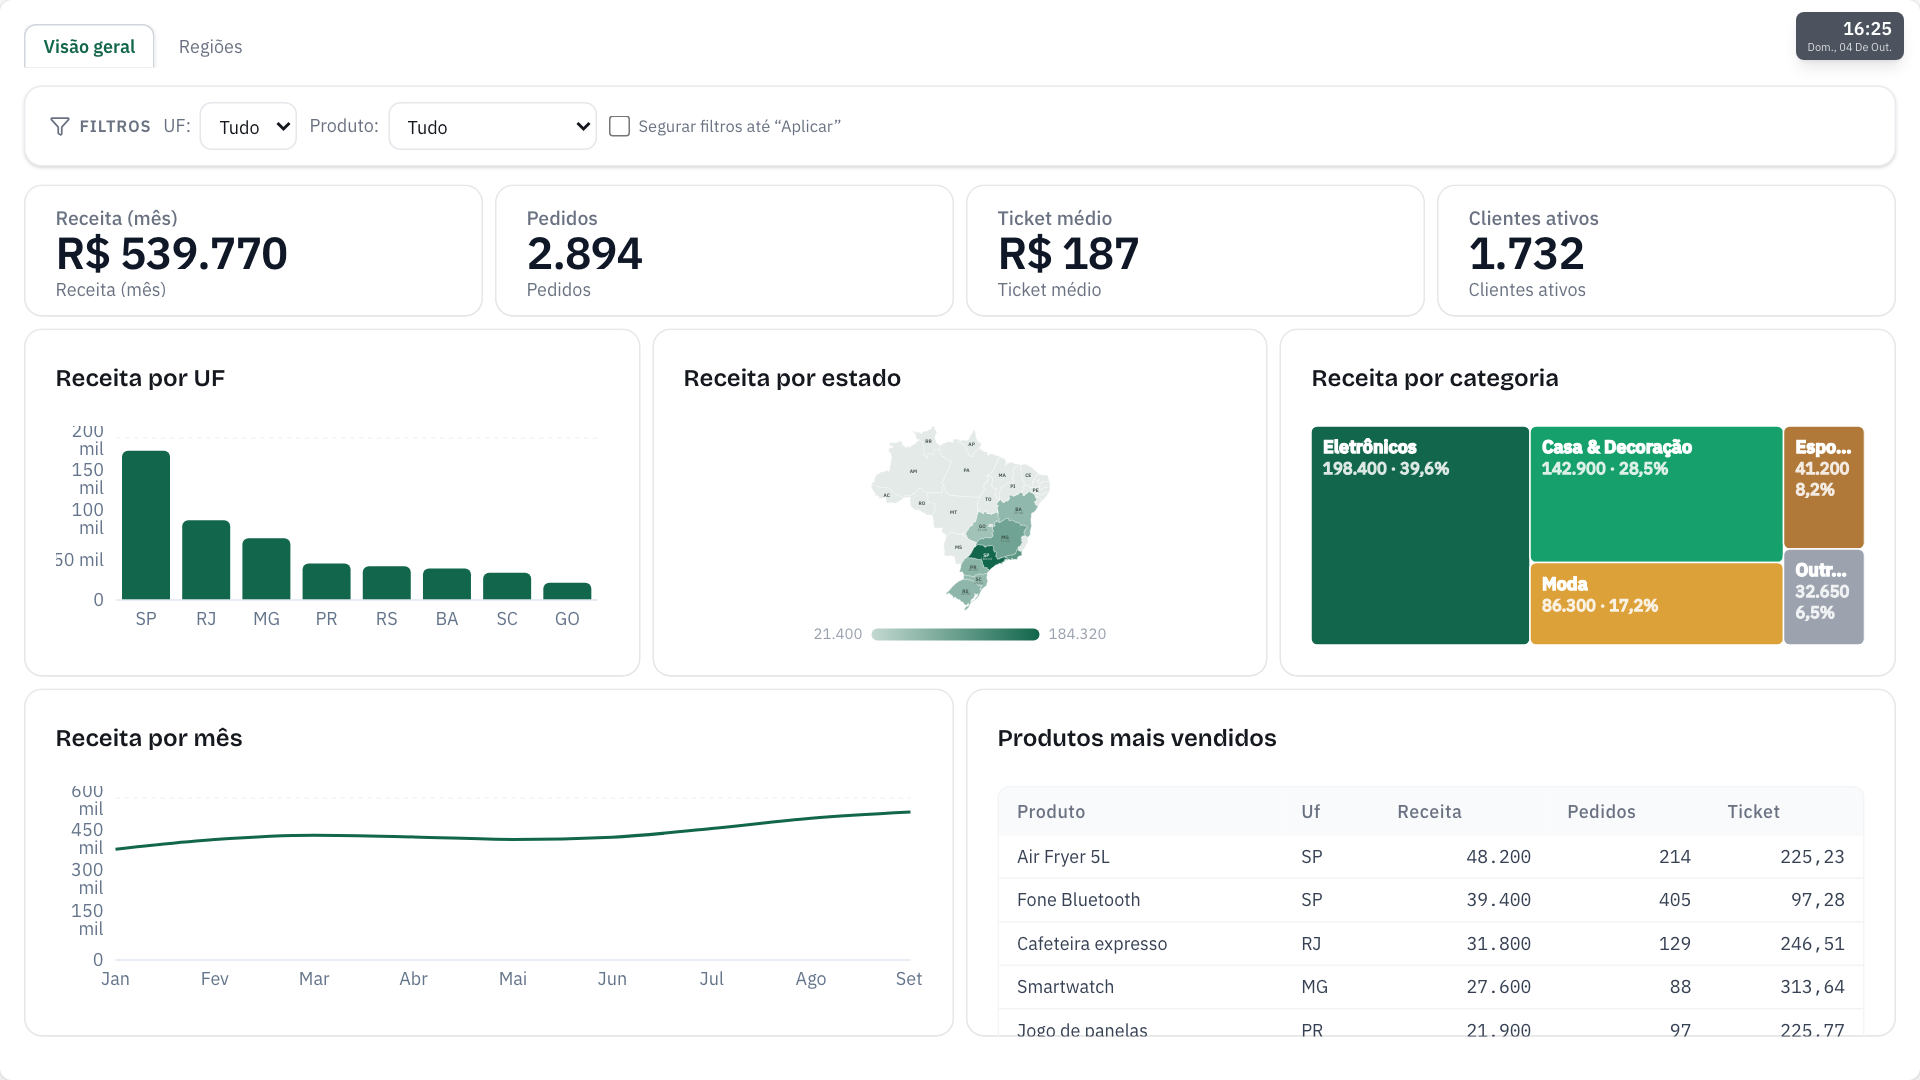Click the Moda treemap tile

(x=1656, y=603)
